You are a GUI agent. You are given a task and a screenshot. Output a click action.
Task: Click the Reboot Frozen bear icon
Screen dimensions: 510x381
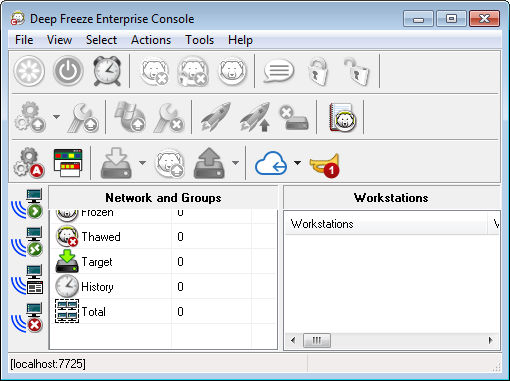point(232,71)
